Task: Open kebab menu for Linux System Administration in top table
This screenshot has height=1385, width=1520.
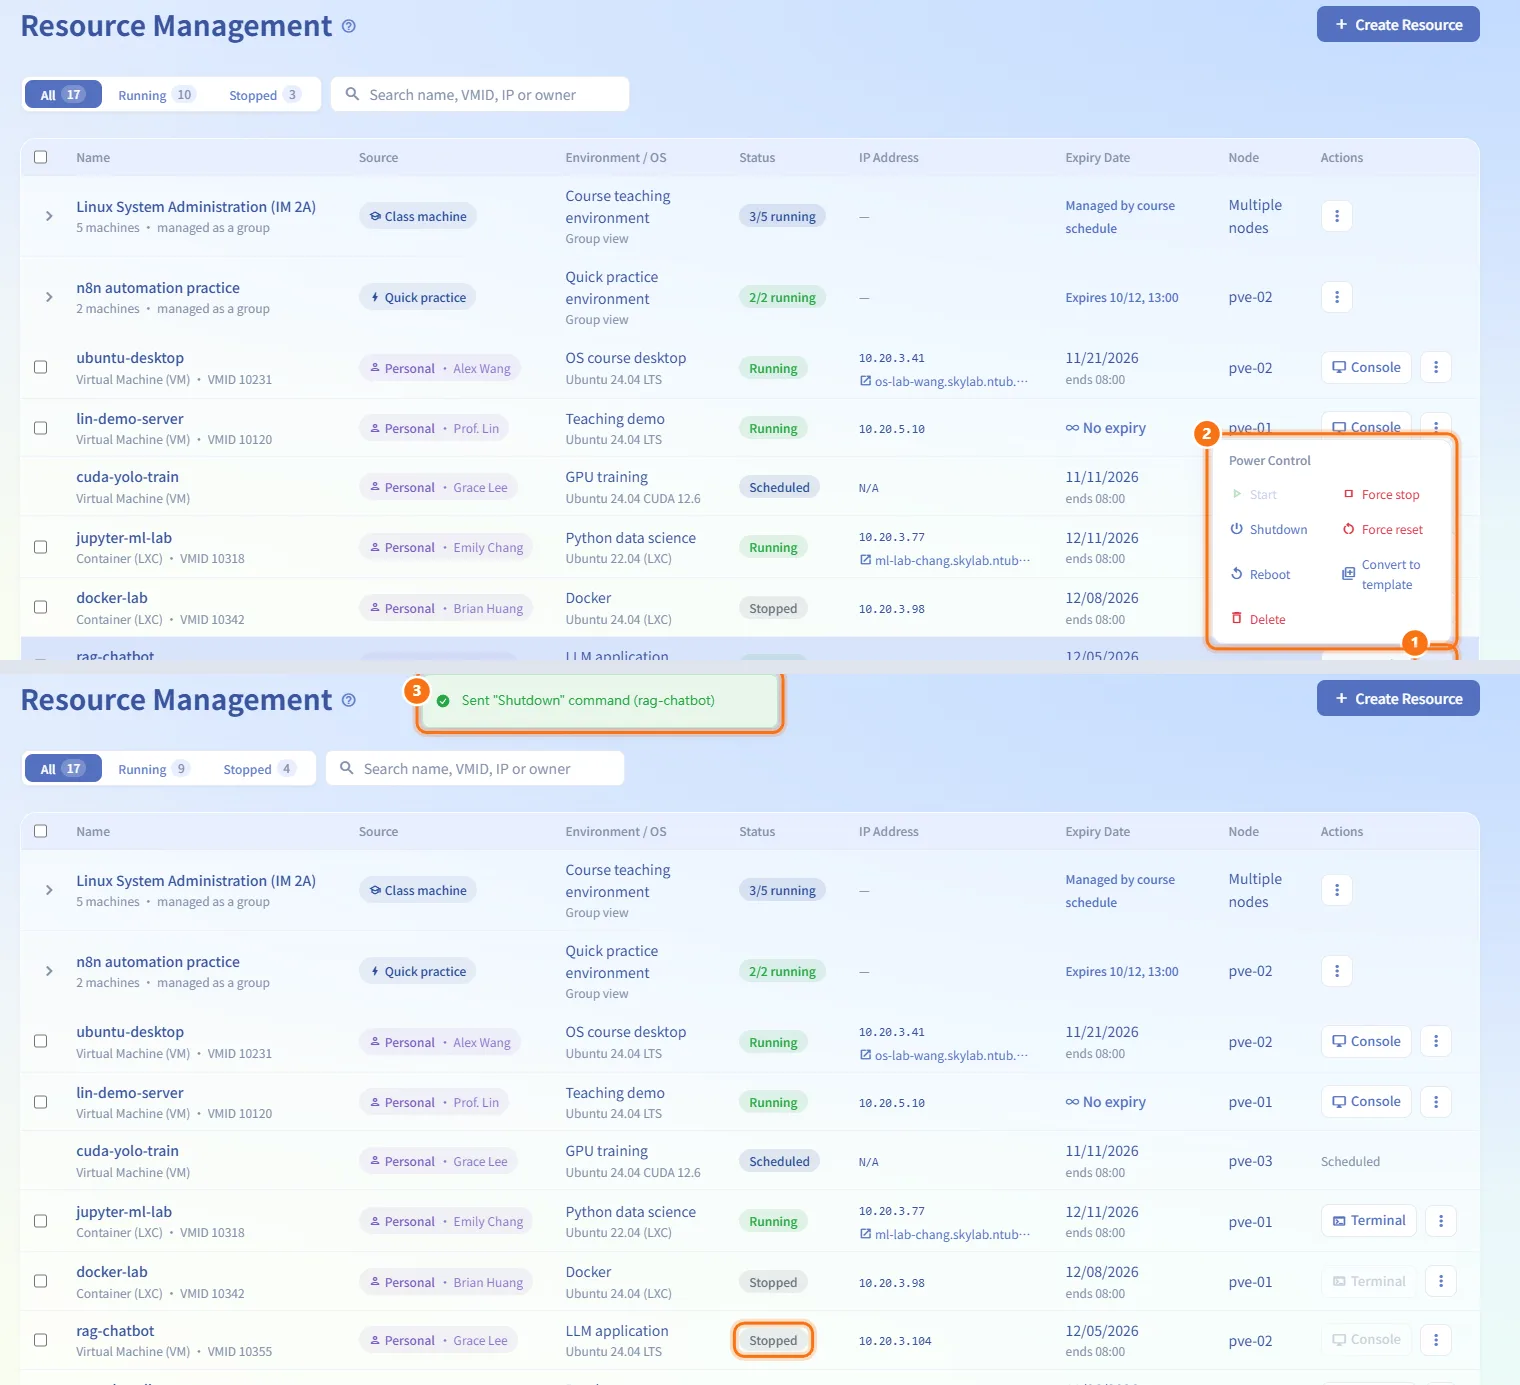Action: pyautogui.click(x=1336, y=216)
